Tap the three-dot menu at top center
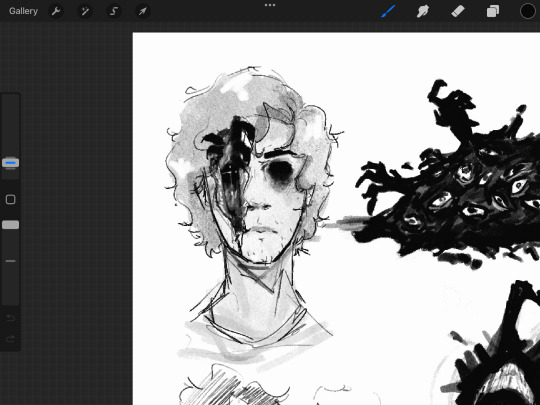This screenshot has width=540, height=405. [270, 5]
